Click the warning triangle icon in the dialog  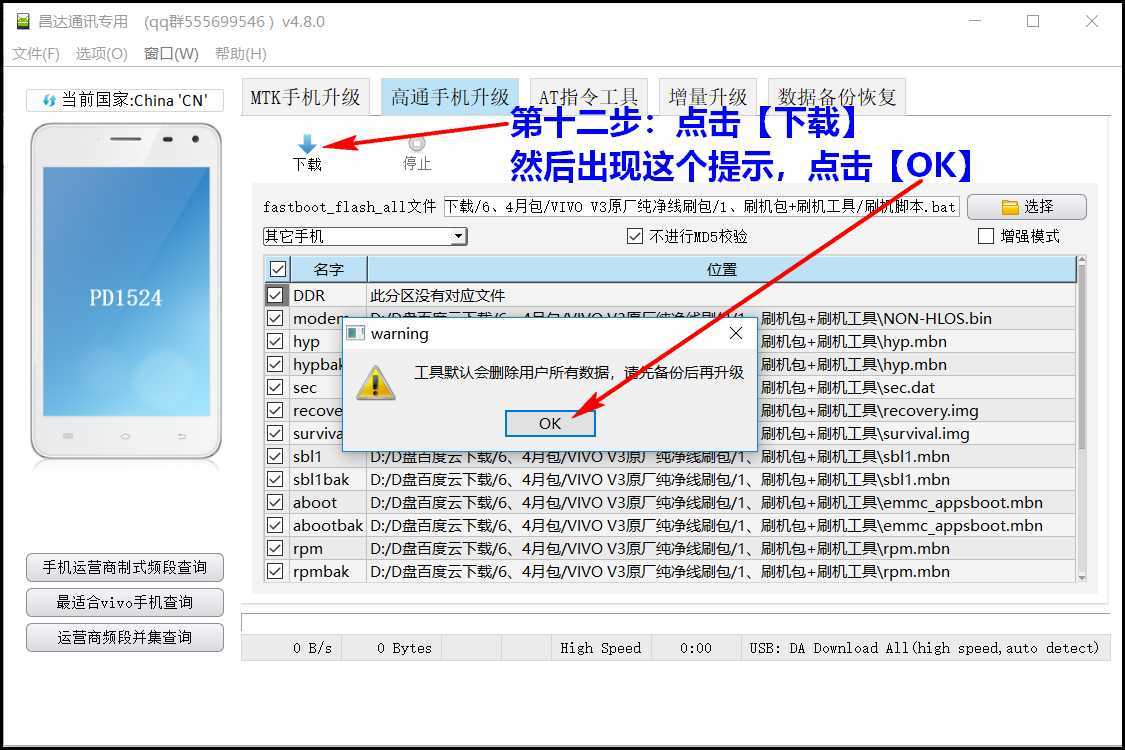[x=375, y=383]
